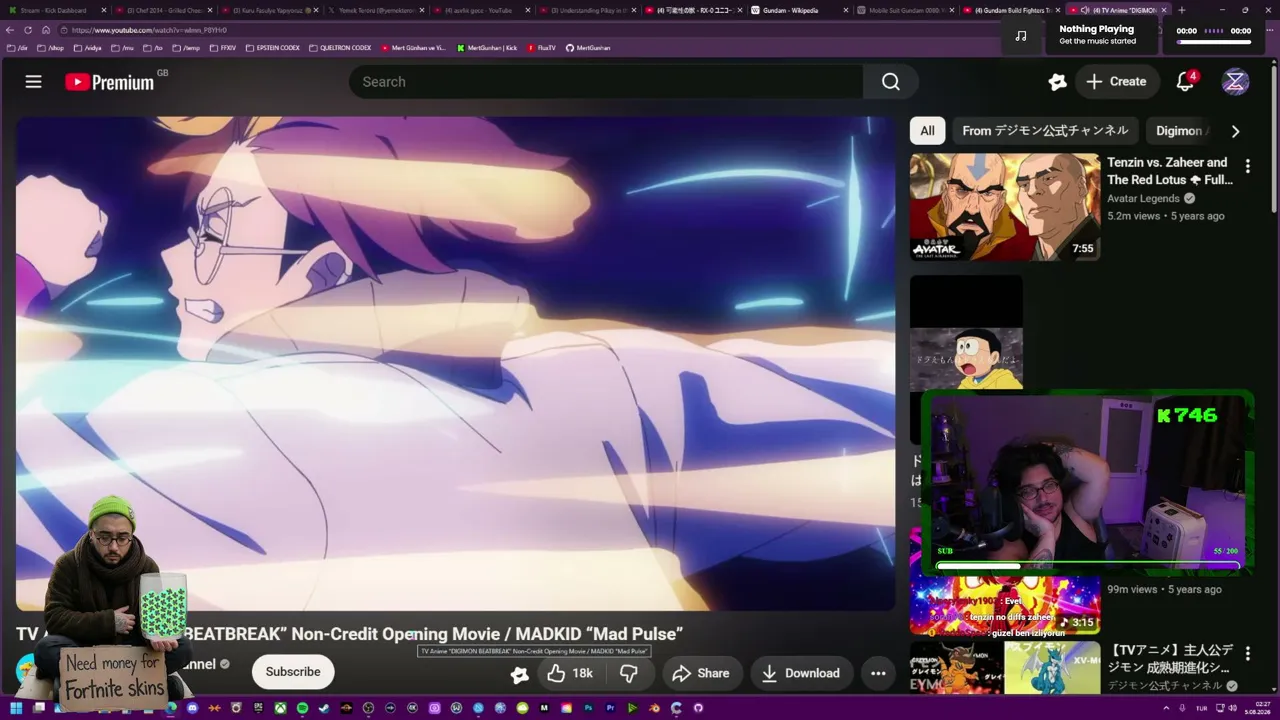Open Blender from the taskbar
Viewport: 1280px width, 720px height.
(x=655, y=708)
